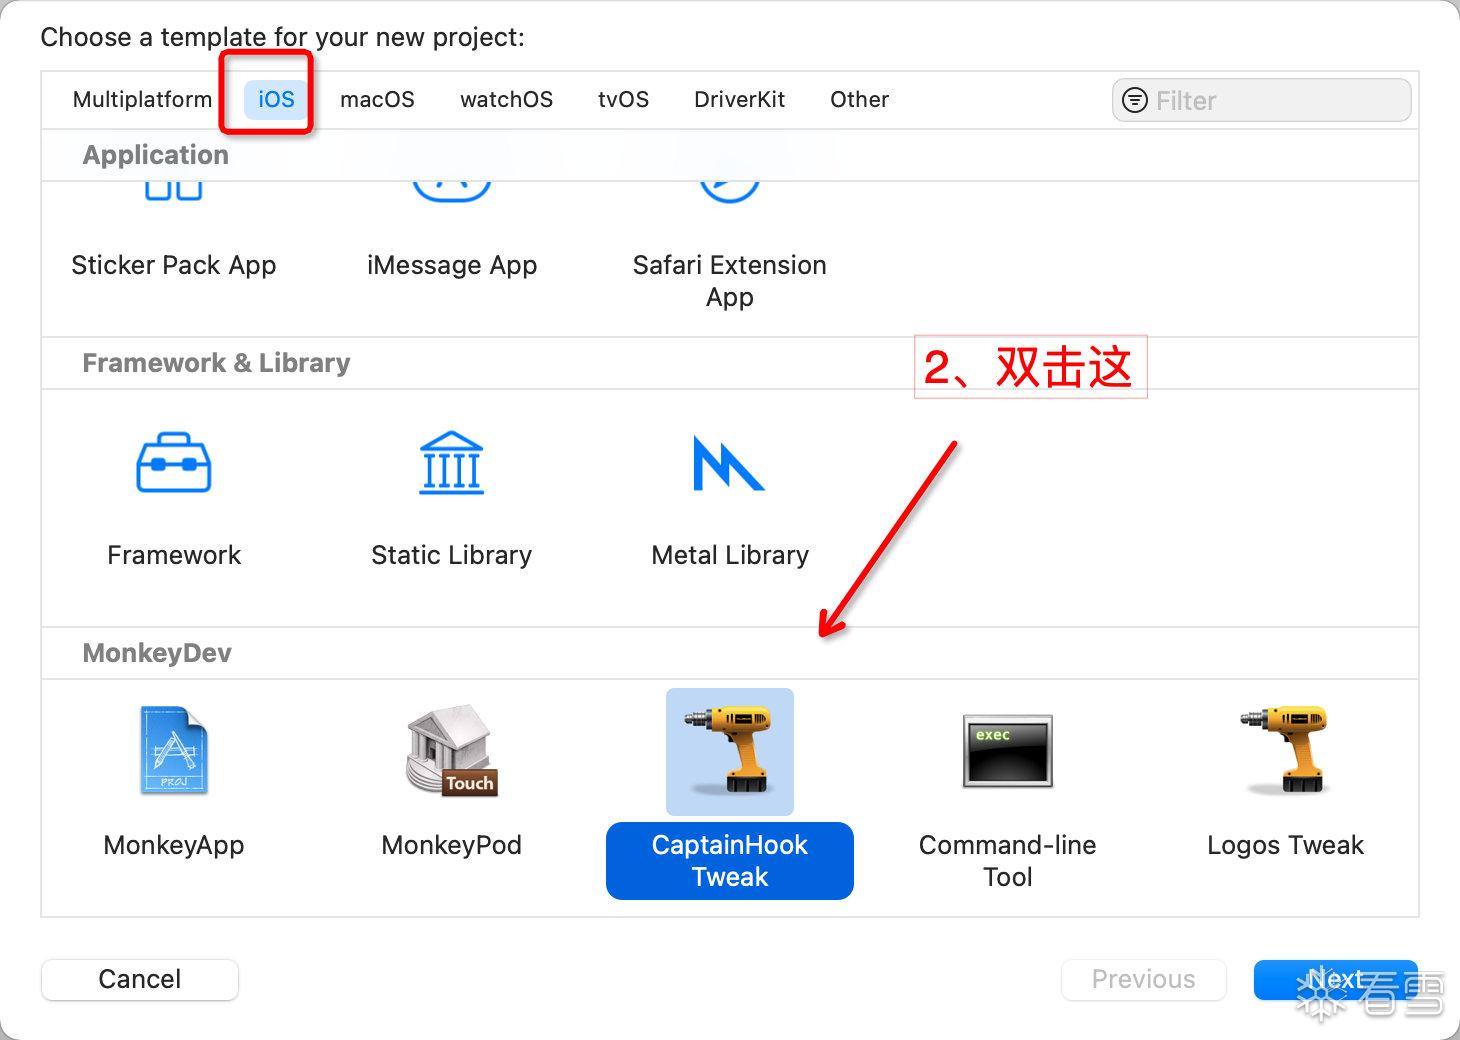This screenshot has height=1040, width=1460.
Task: Select the Safari Extension App label
Action: coord(730,281)
